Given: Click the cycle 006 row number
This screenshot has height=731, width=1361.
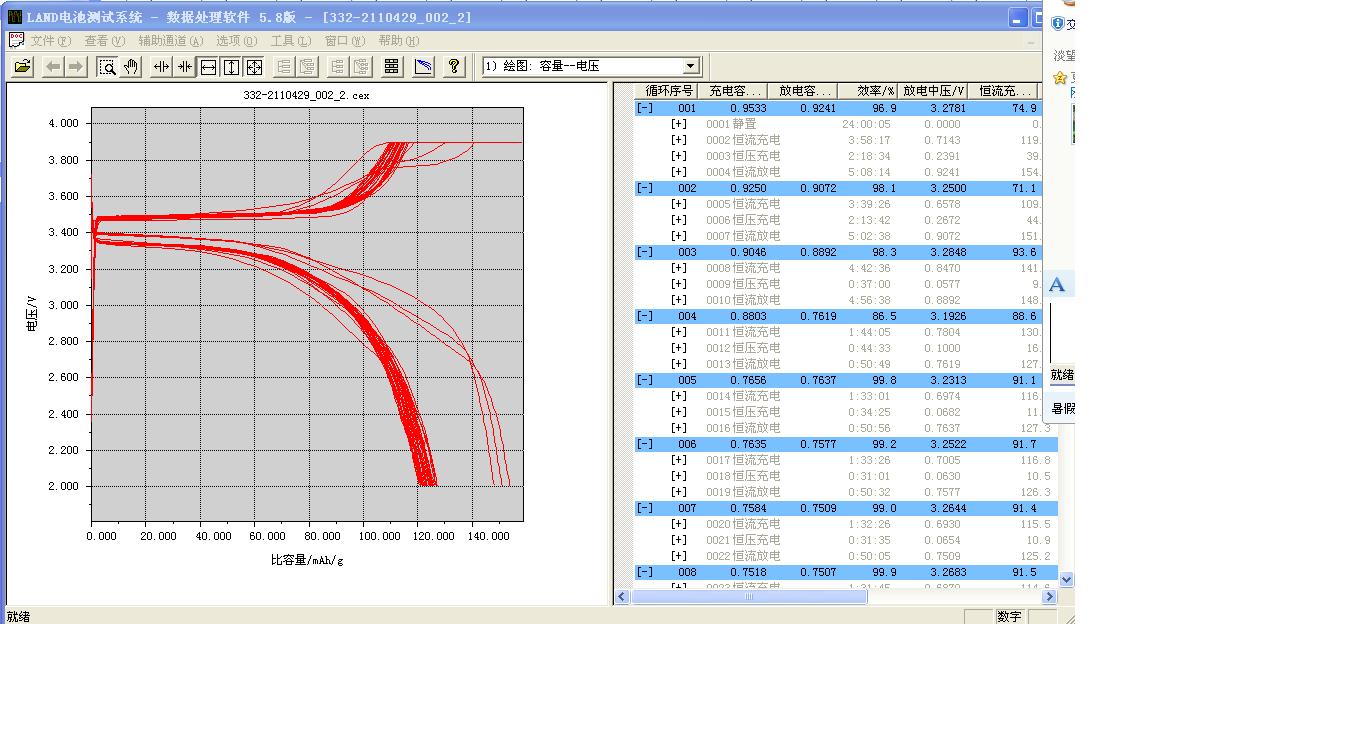Looking at the screenshot, I should 687,444.
